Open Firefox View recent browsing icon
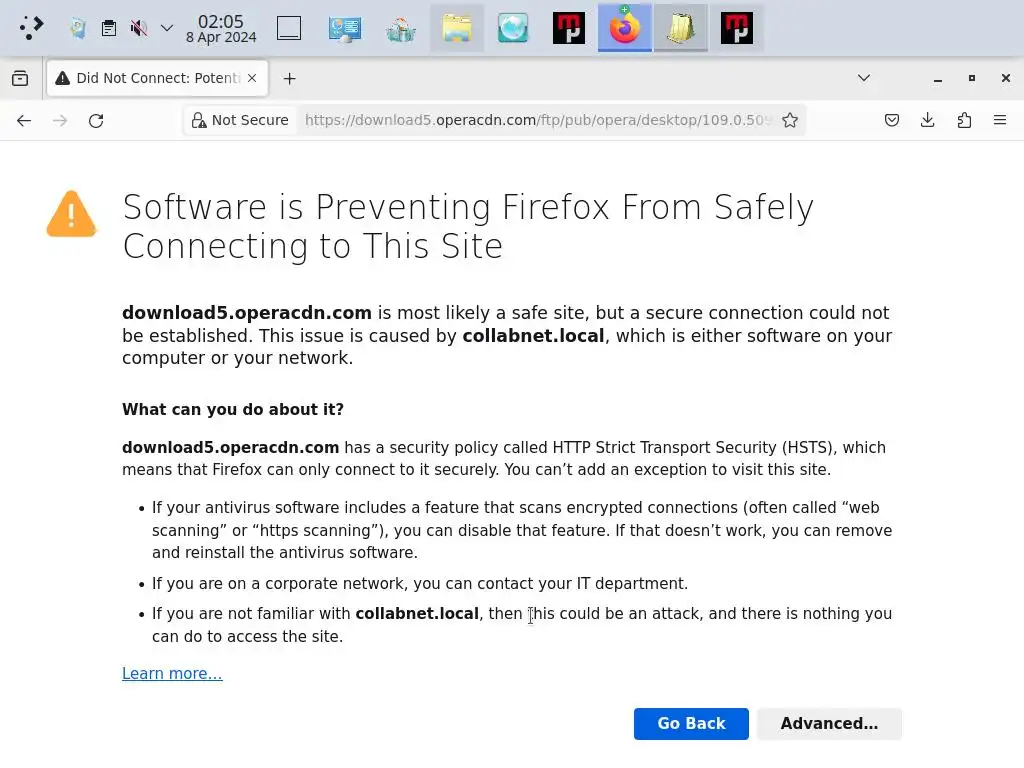The width and height of the screenshot is (1024, 768). [20, 78]
